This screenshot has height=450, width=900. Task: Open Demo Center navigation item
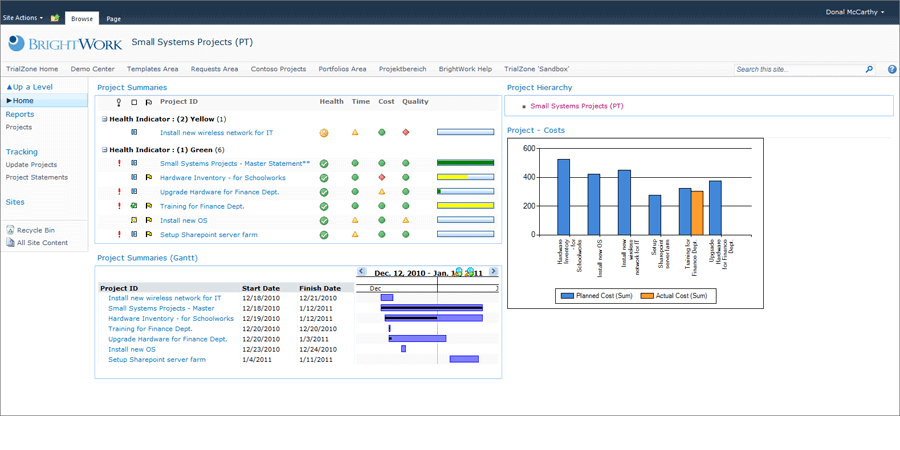click(x=92, y=69)
